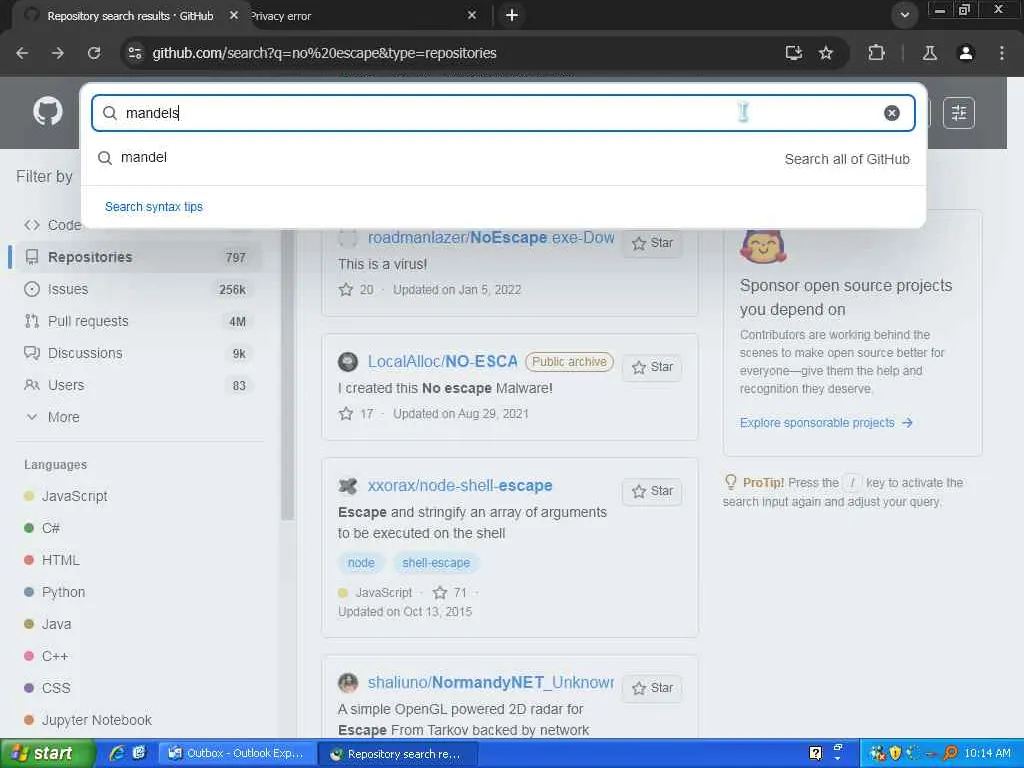Screen dimensions: 1024x768
Task: Open shaliuno/NormandyNET repository link
Action: coord(490,683)
